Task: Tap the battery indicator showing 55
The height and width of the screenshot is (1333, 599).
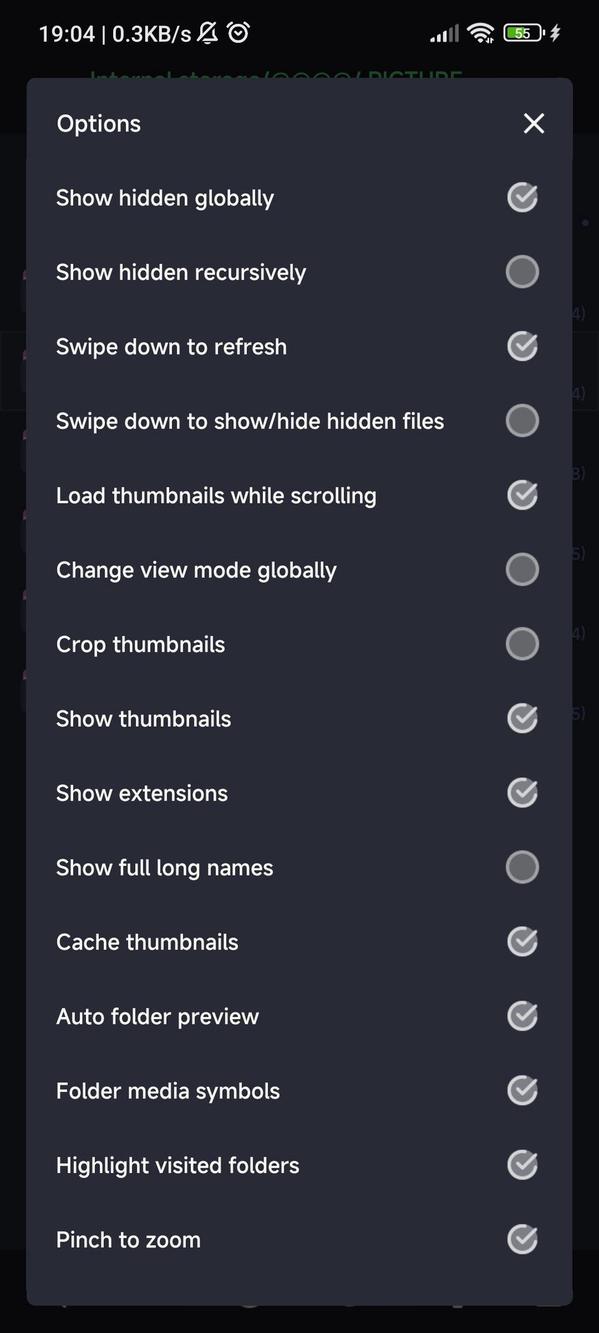Action: point(521,32)
